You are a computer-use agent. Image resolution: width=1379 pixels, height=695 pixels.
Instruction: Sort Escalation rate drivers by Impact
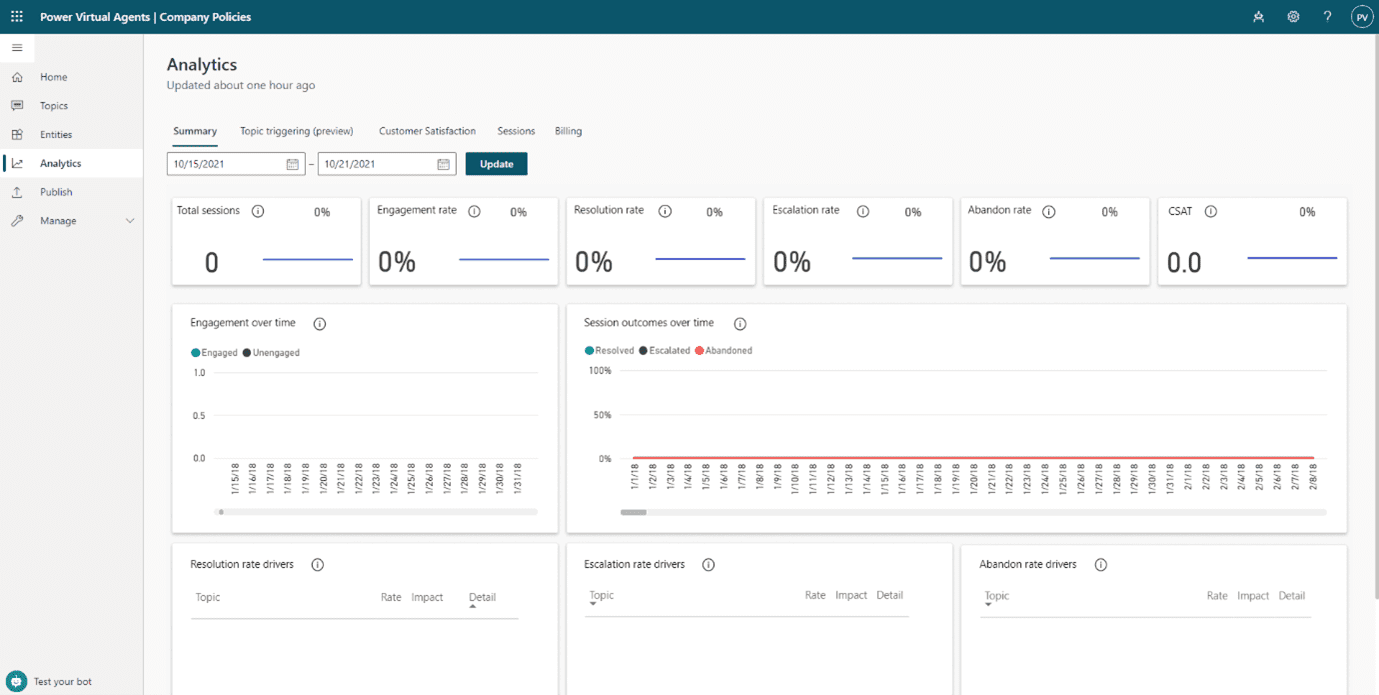[851, 595]
